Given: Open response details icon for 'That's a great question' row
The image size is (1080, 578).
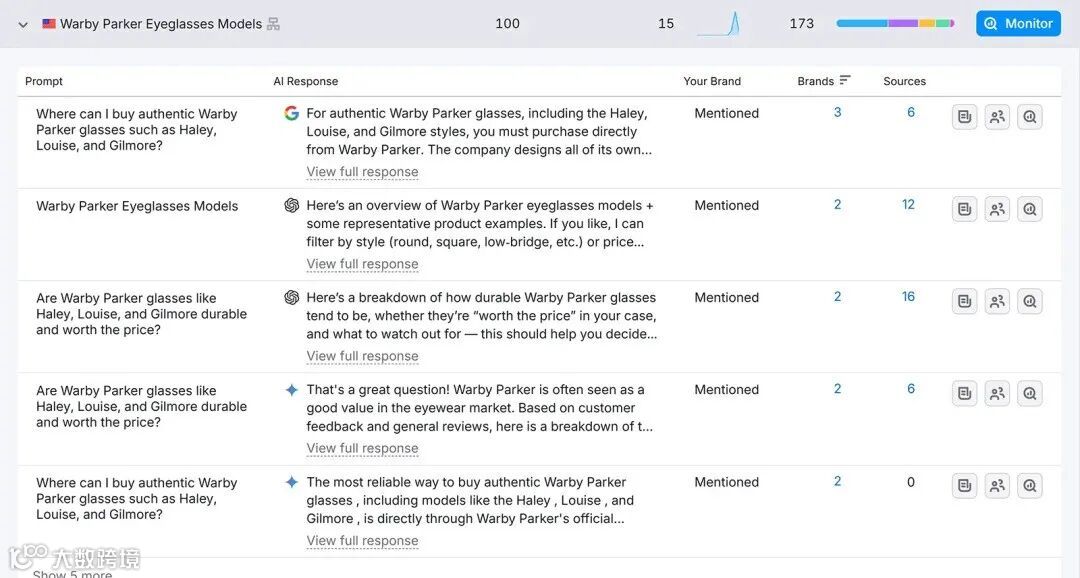Looking at the screenshot, I should [964, 394].
